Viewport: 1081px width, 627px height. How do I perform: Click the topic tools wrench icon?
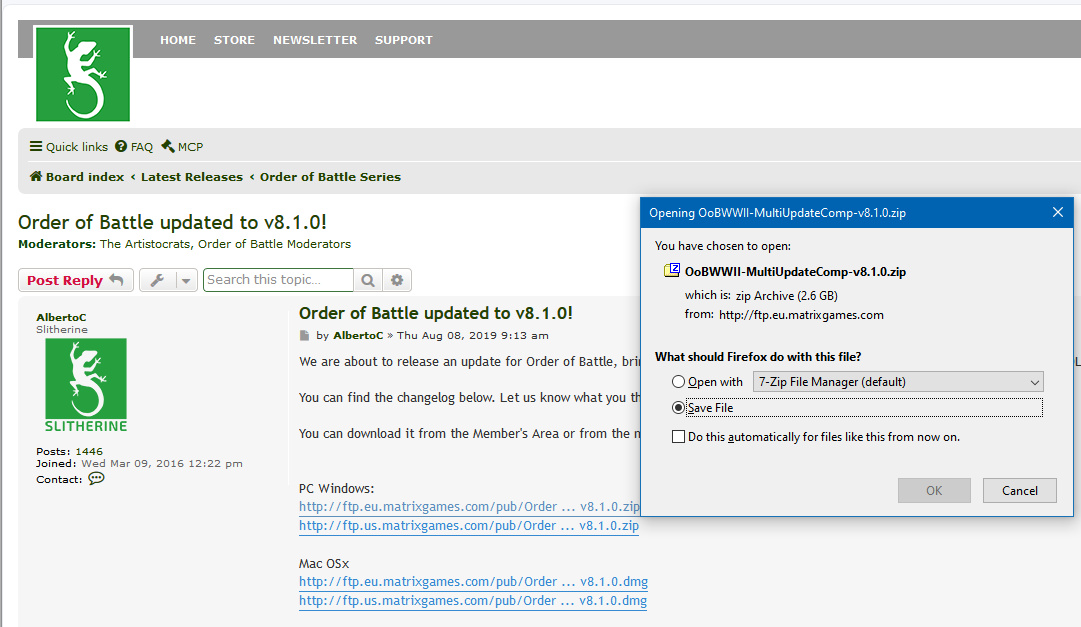click(157, 280)
